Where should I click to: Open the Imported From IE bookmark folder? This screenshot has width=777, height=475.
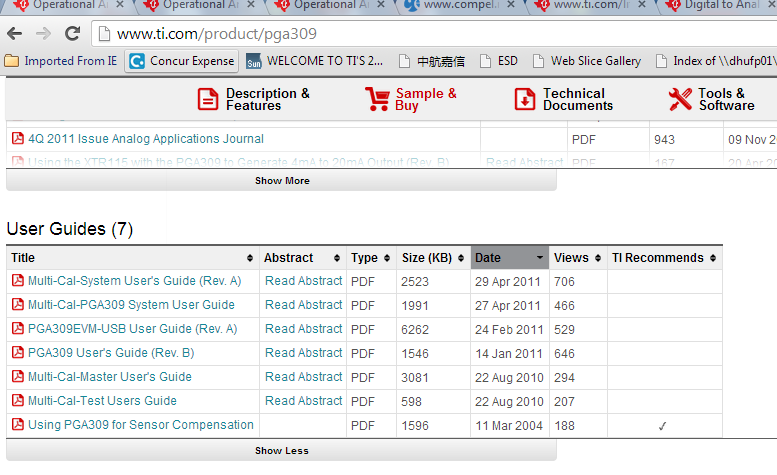coord(60,61)
